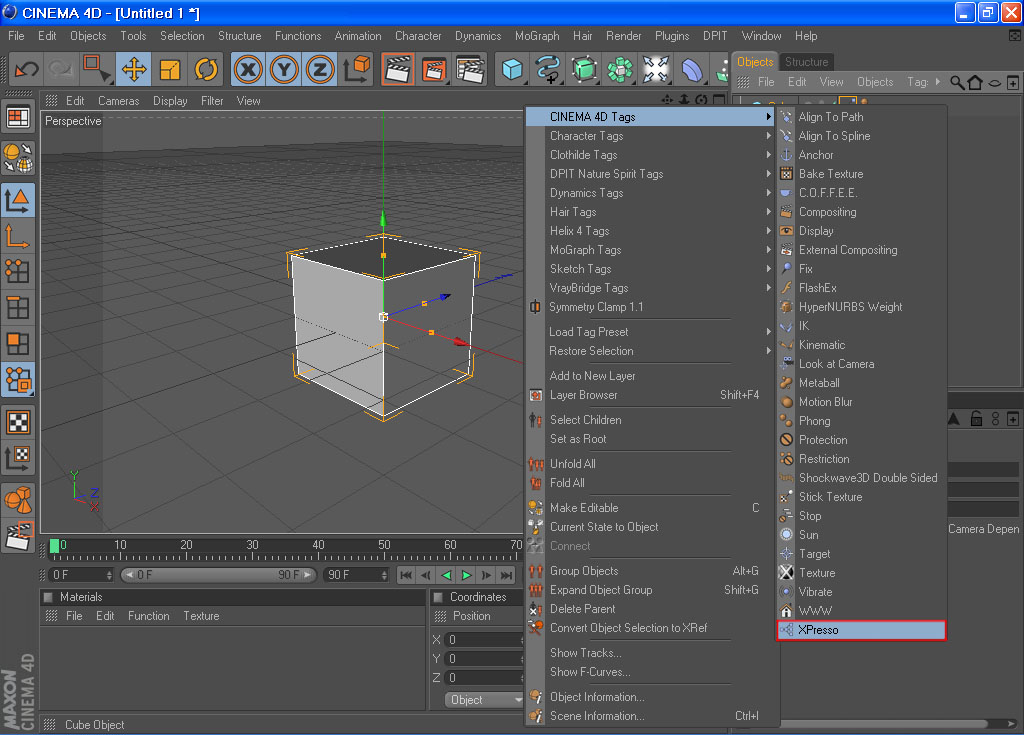Click the search magnifier in Objects panel
This screenshot has height=735, width=1024.
[x=957, y=82]
